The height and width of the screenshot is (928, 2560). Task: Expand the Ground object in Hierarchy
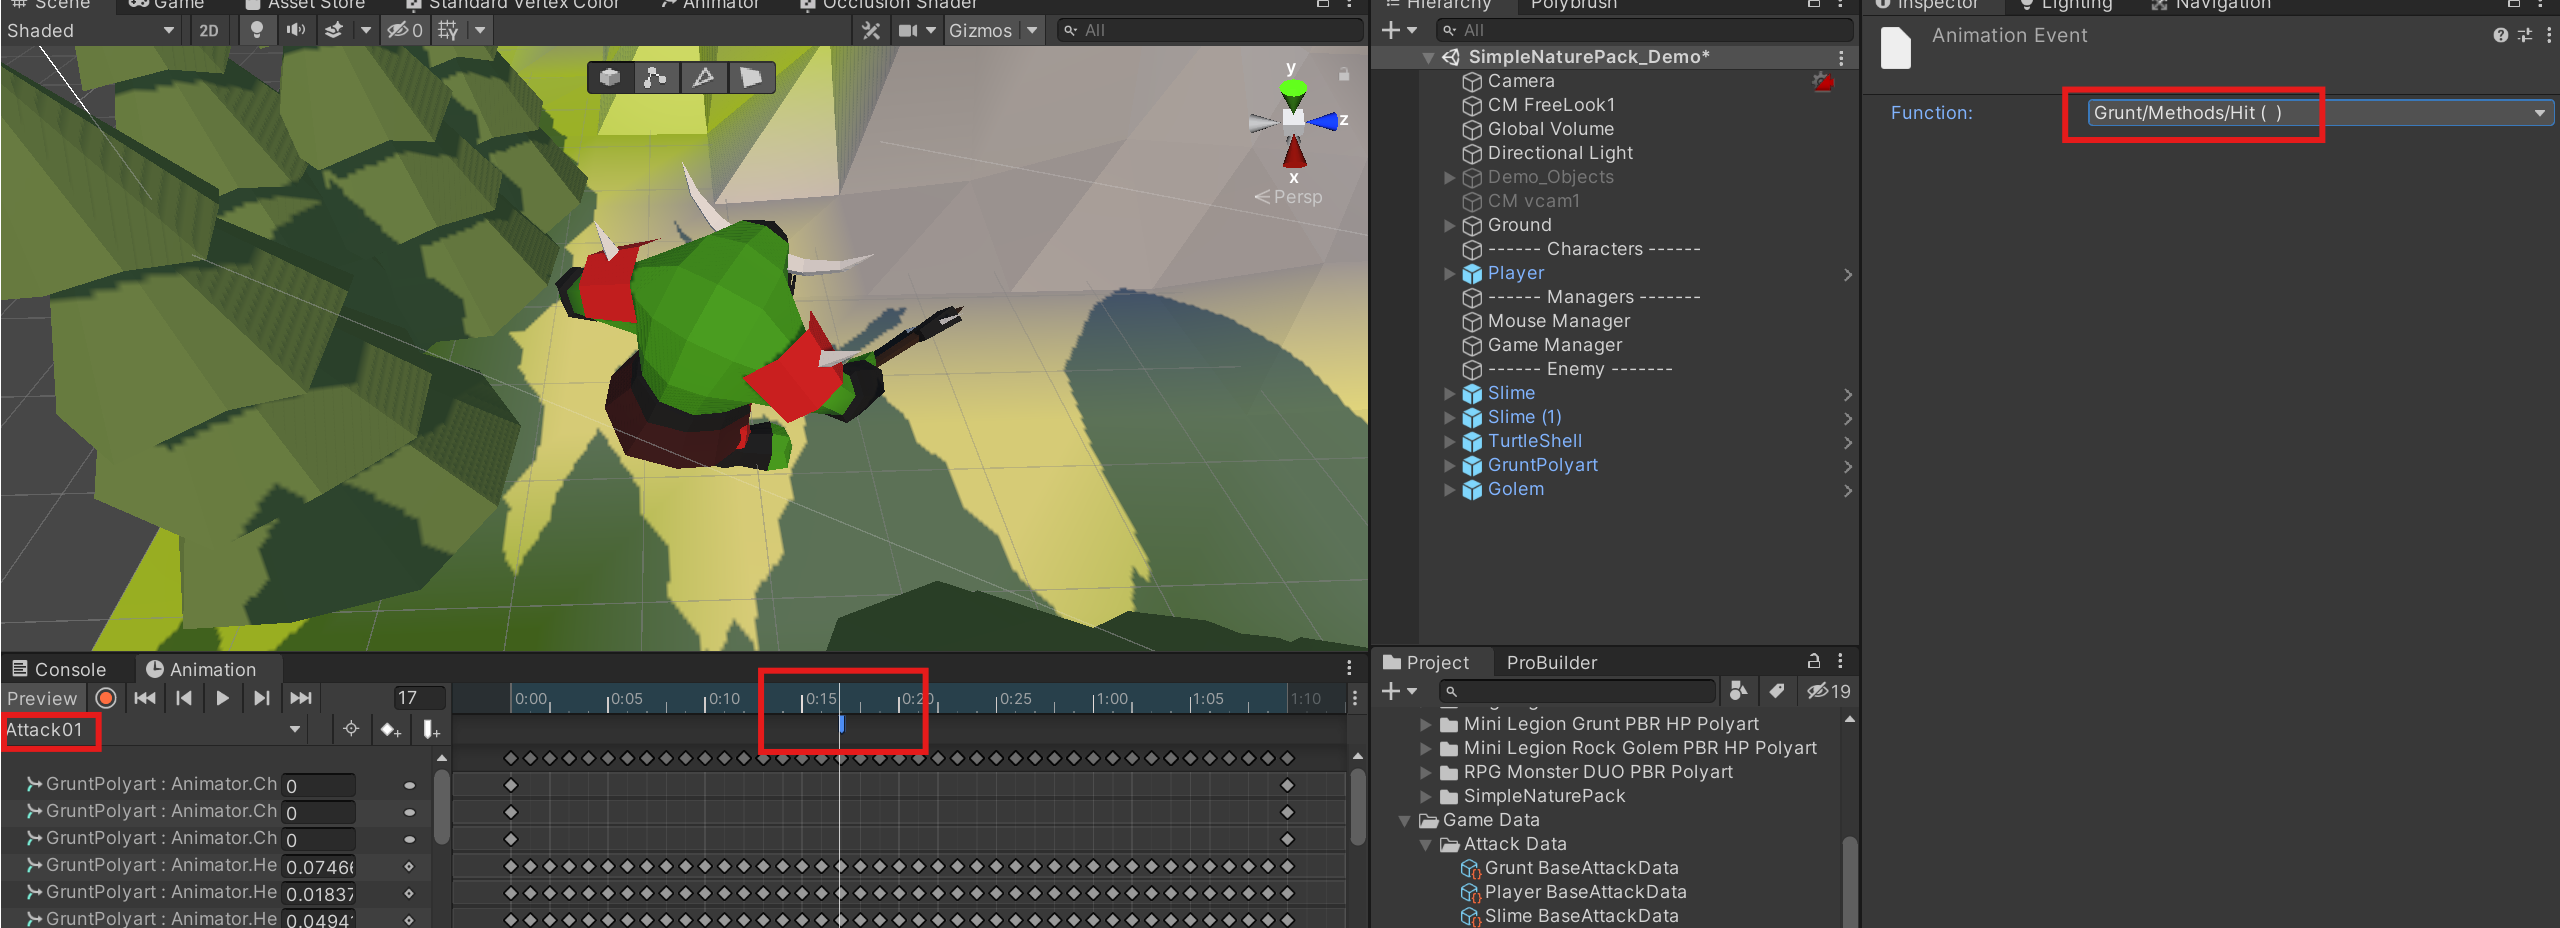(x=1449, y=225)
